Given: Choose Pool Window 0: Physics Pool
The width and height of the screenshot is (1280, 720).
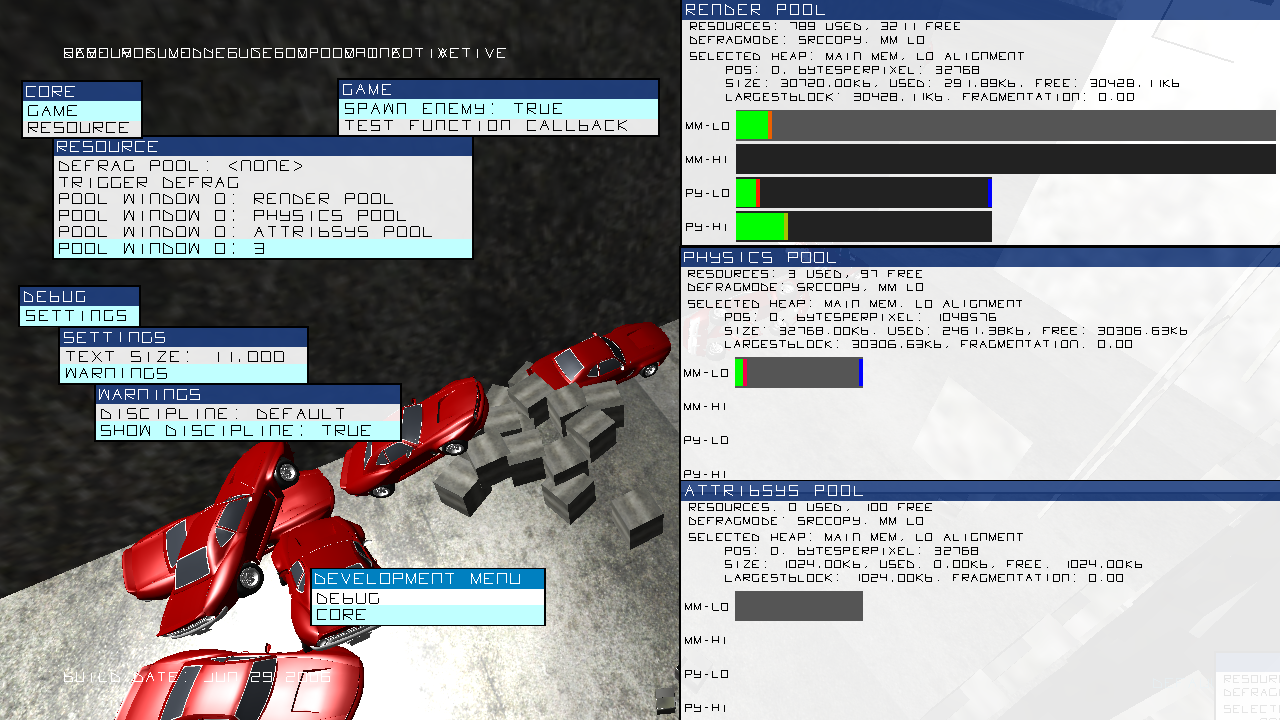Looking at the screenshot, I should click(263, 216).
